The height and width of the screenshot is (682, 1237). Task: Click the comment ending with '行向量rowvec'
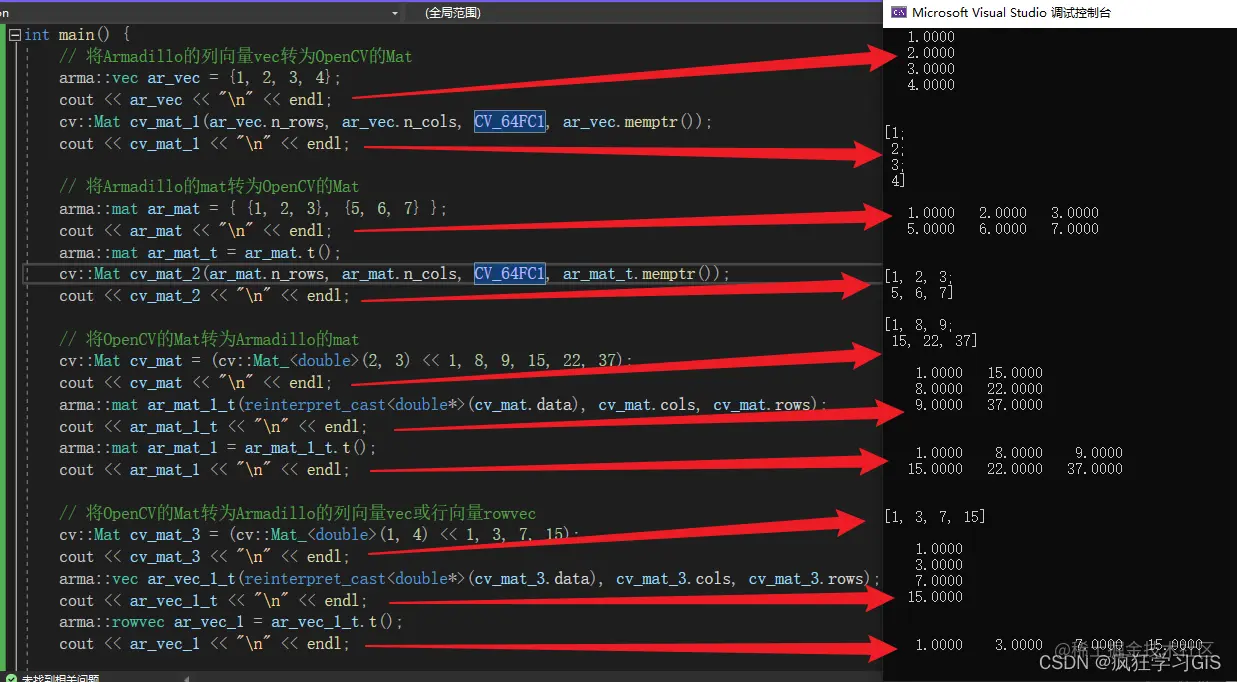click(298, 513)
